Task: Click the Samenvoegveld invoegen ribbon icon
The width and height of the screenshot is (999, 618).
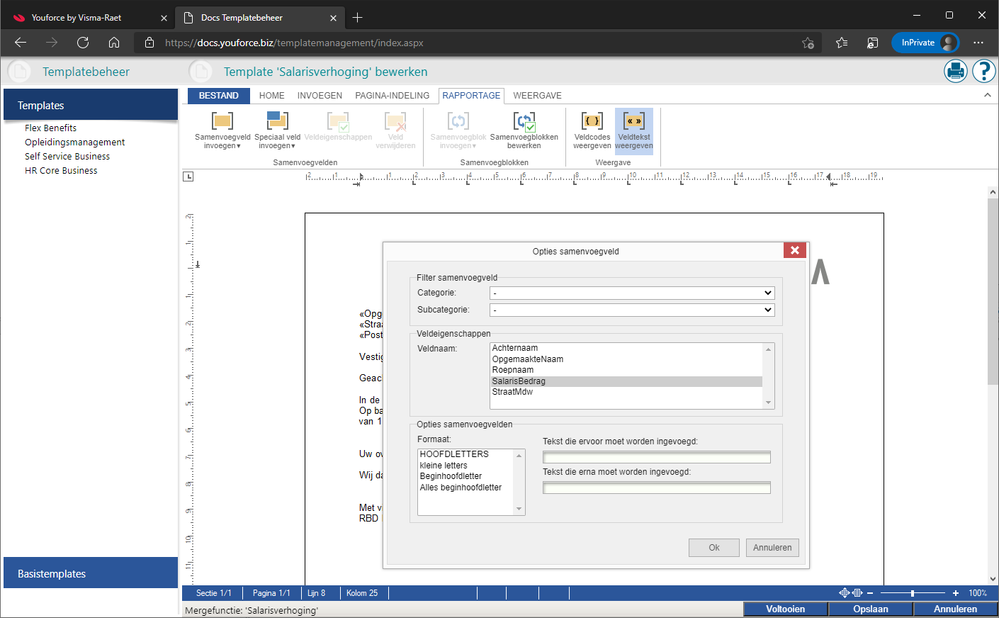Action: pos(222,122)
